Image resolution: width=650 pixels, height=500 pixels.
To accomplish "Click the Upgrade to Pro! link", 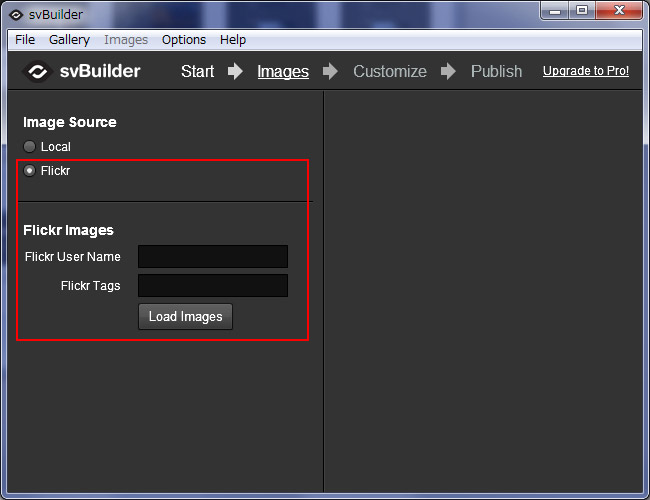I will (x=586, y=71).
